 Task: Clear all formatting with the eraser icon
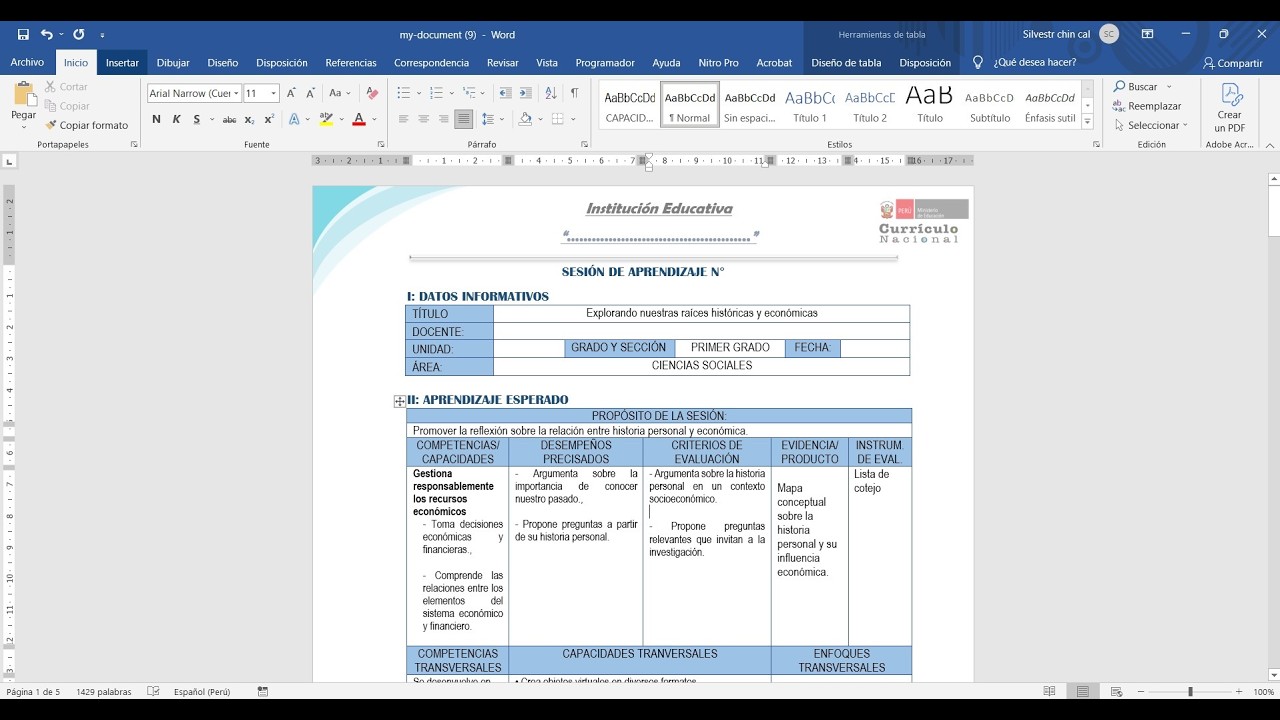point(372,93)
